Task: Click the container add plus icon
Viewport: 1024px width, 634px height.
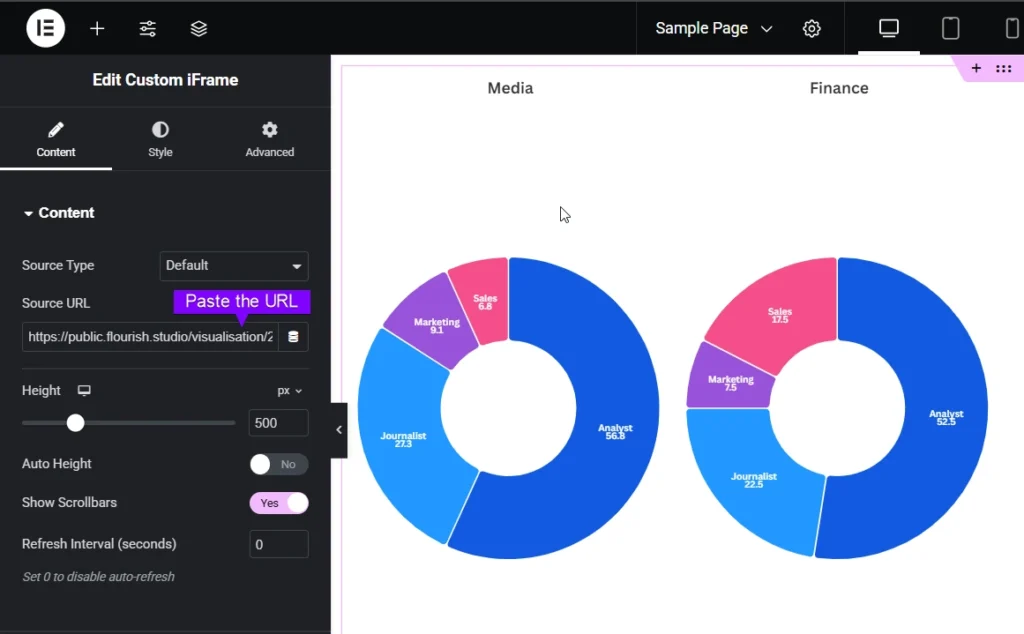Action: (x=976, y=69)
